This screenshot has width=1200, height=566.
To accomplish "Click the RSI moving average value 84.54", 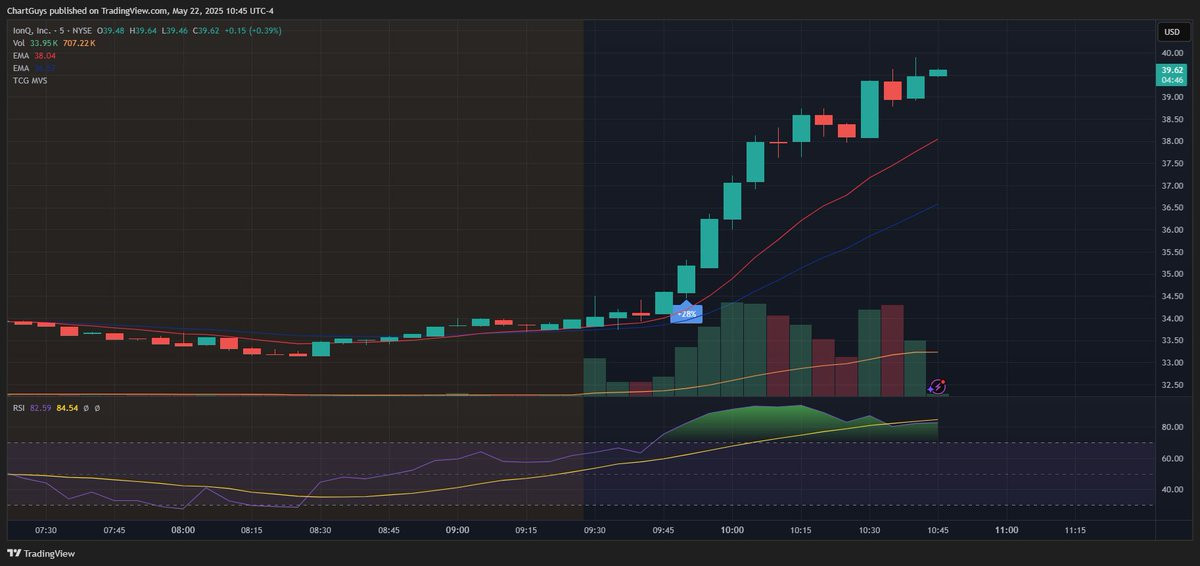I will [67, 408].
